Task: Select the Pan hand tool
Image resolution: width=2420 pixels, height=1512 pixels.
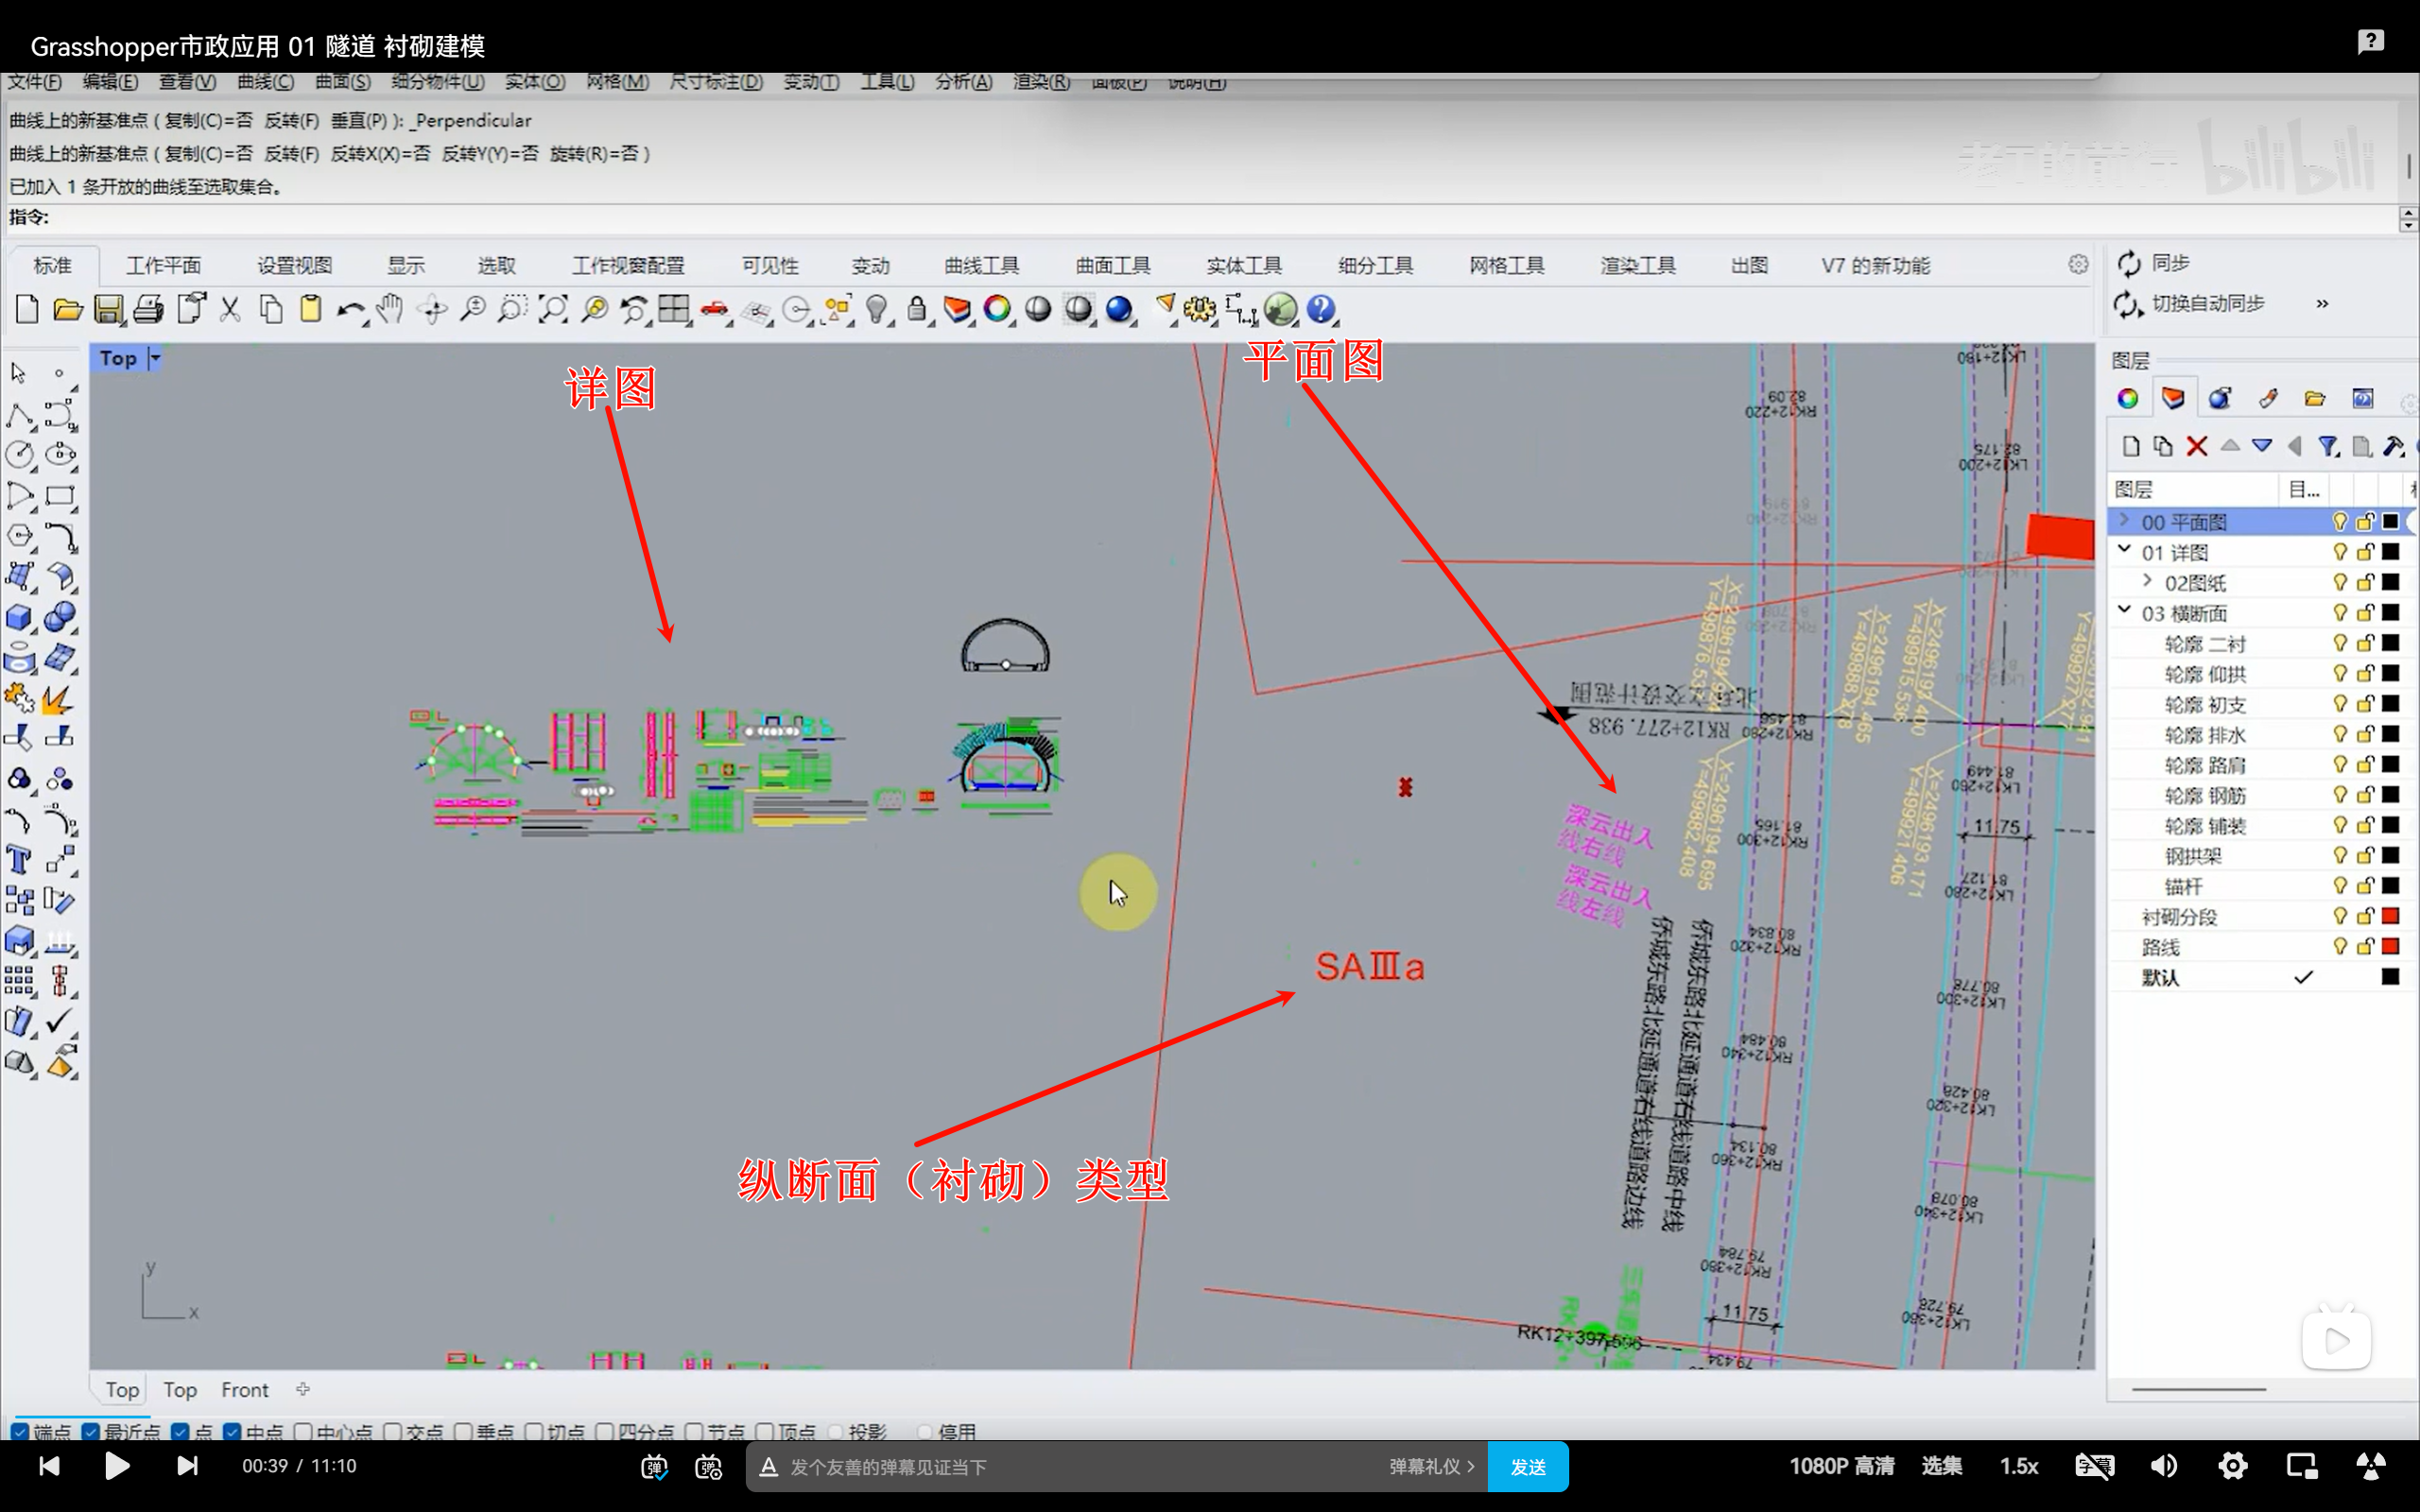Action: [x=390, y=309]
